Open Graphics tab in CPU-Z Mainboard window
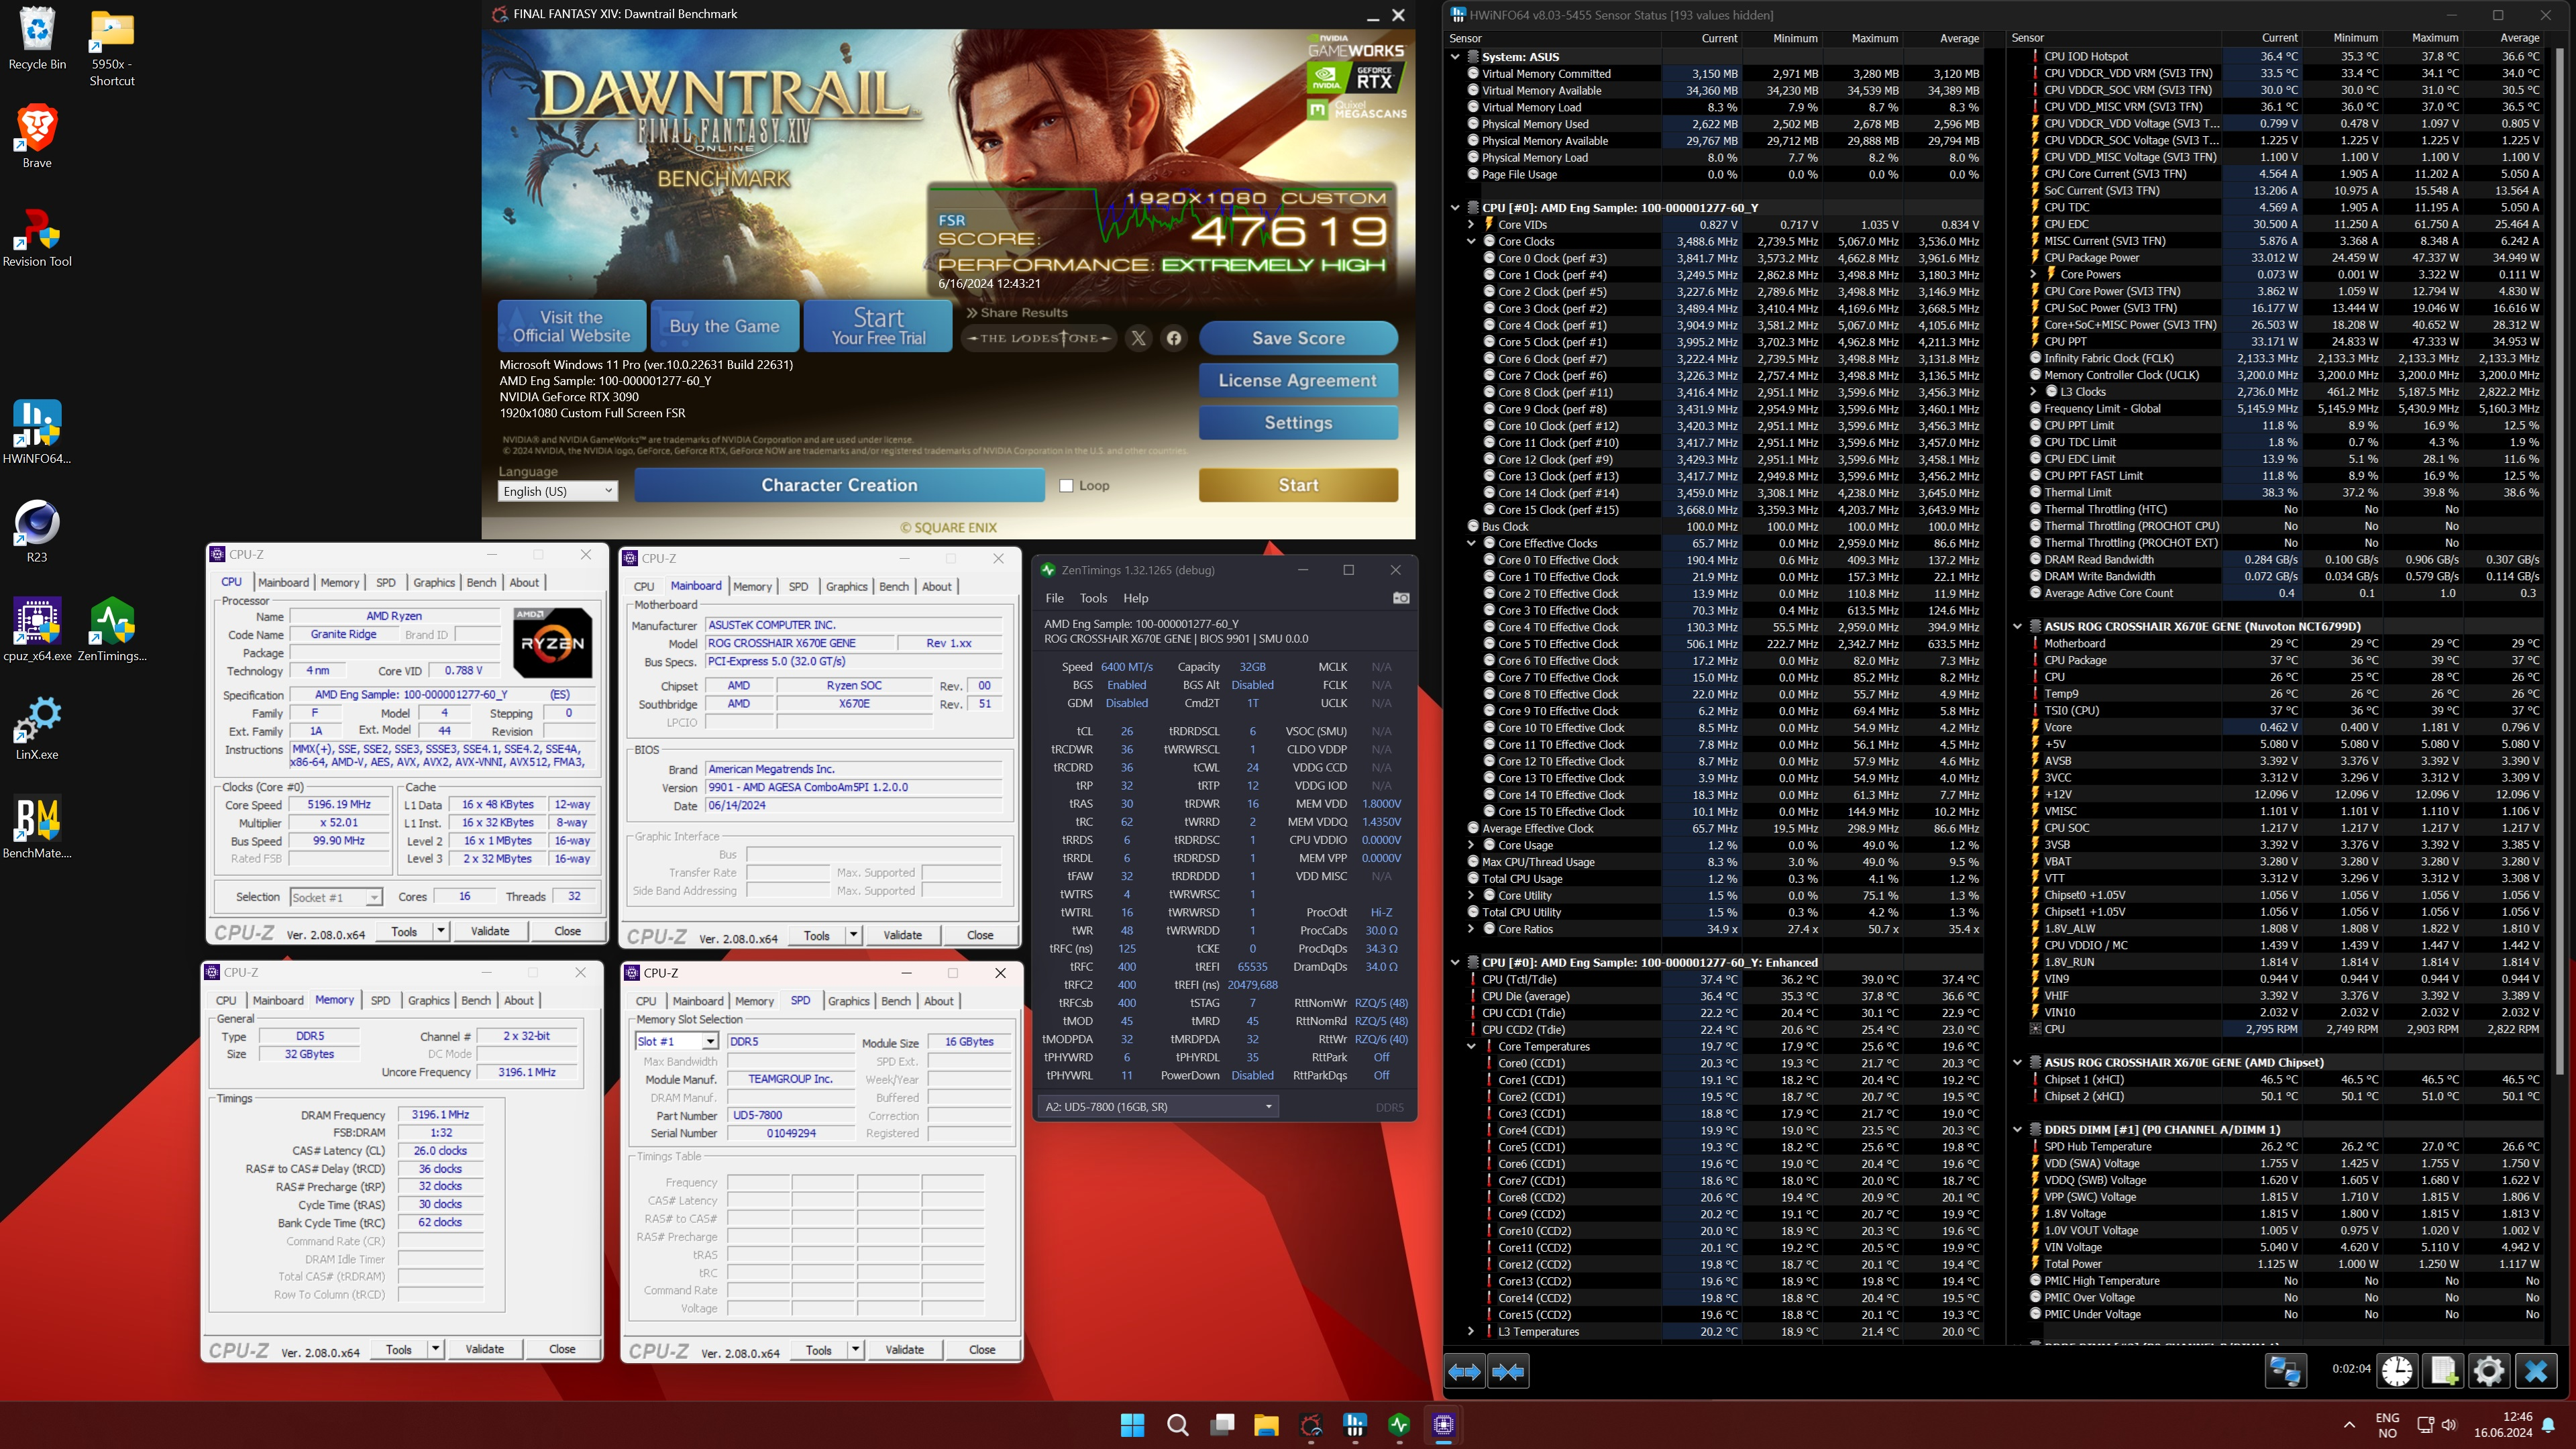 tap(846, 586)
